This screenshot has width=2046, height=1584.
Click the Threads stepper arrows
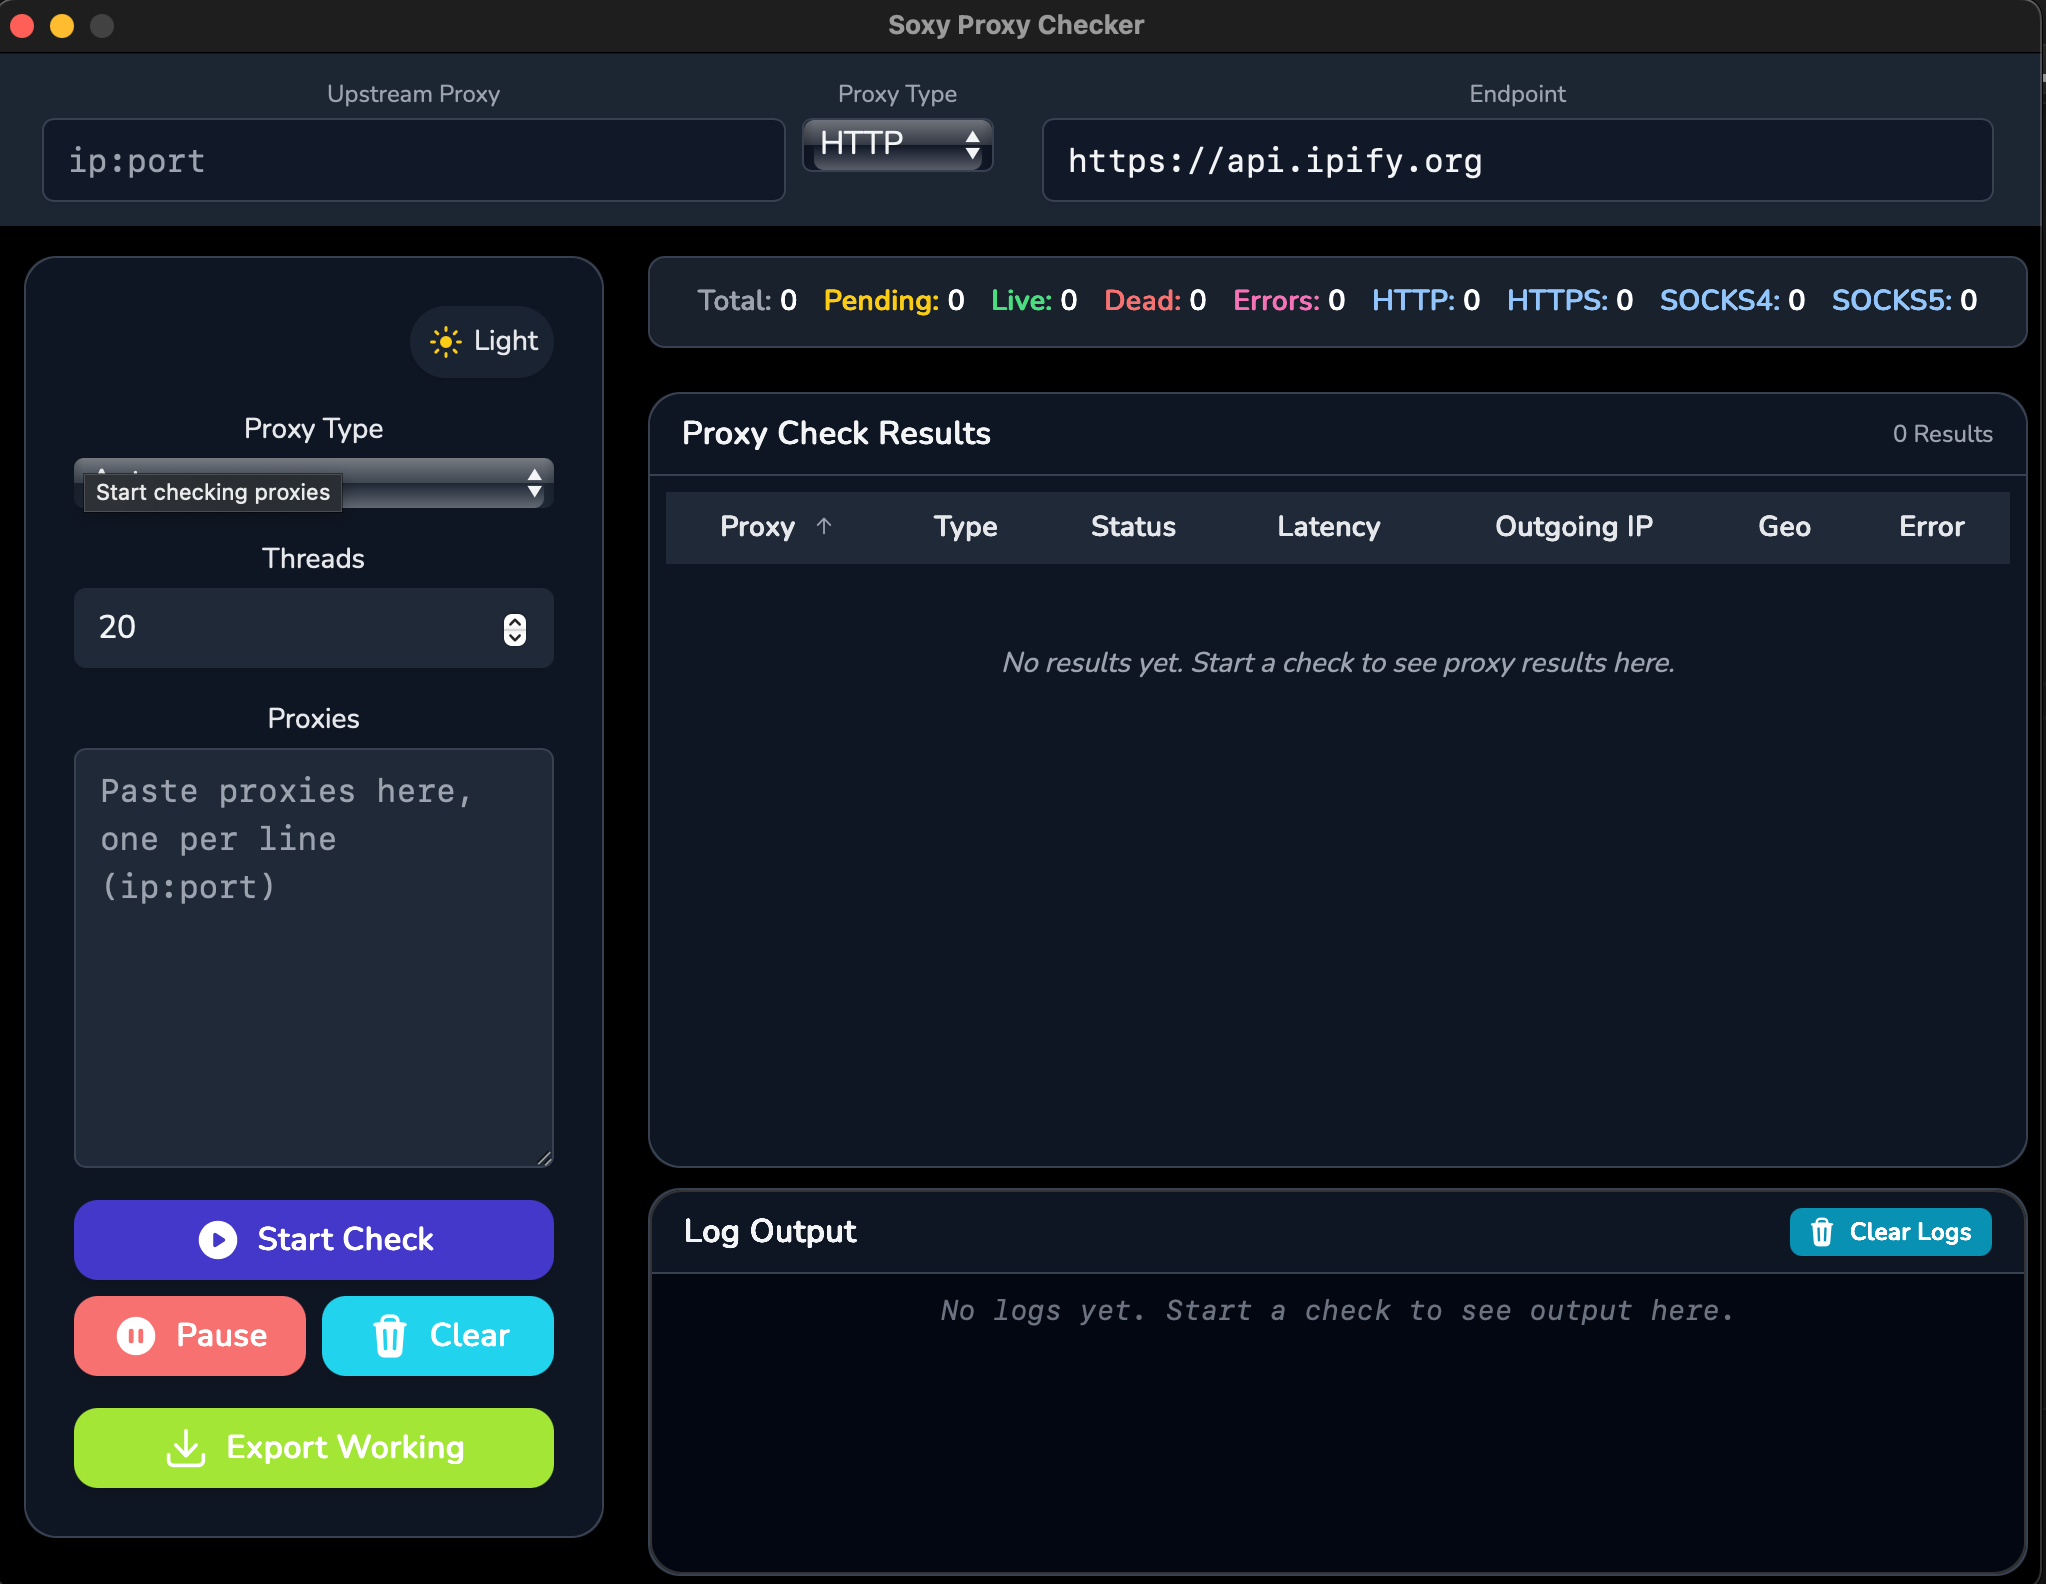(515, 629)
